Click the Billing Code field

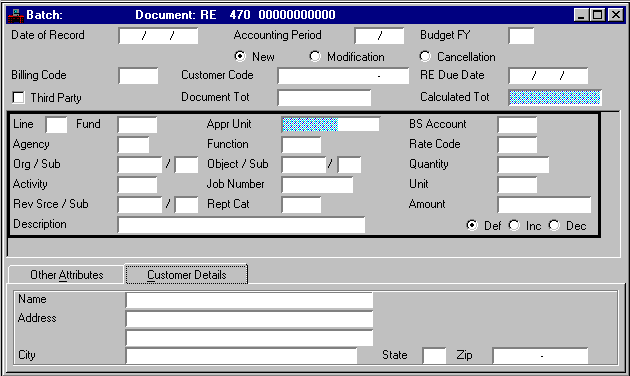click(138, 76)
